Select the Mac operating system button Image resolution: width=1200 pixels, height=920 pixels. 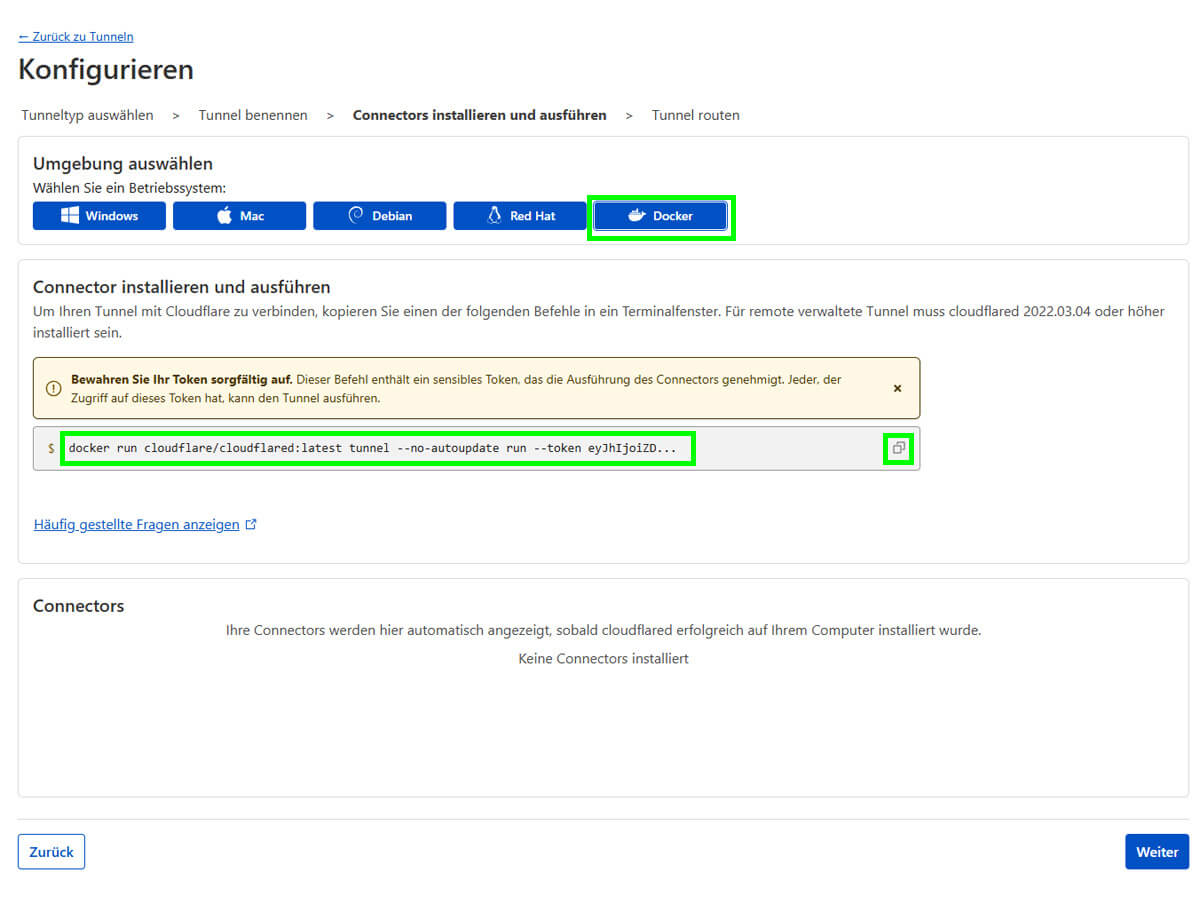(x=239, y=216)
